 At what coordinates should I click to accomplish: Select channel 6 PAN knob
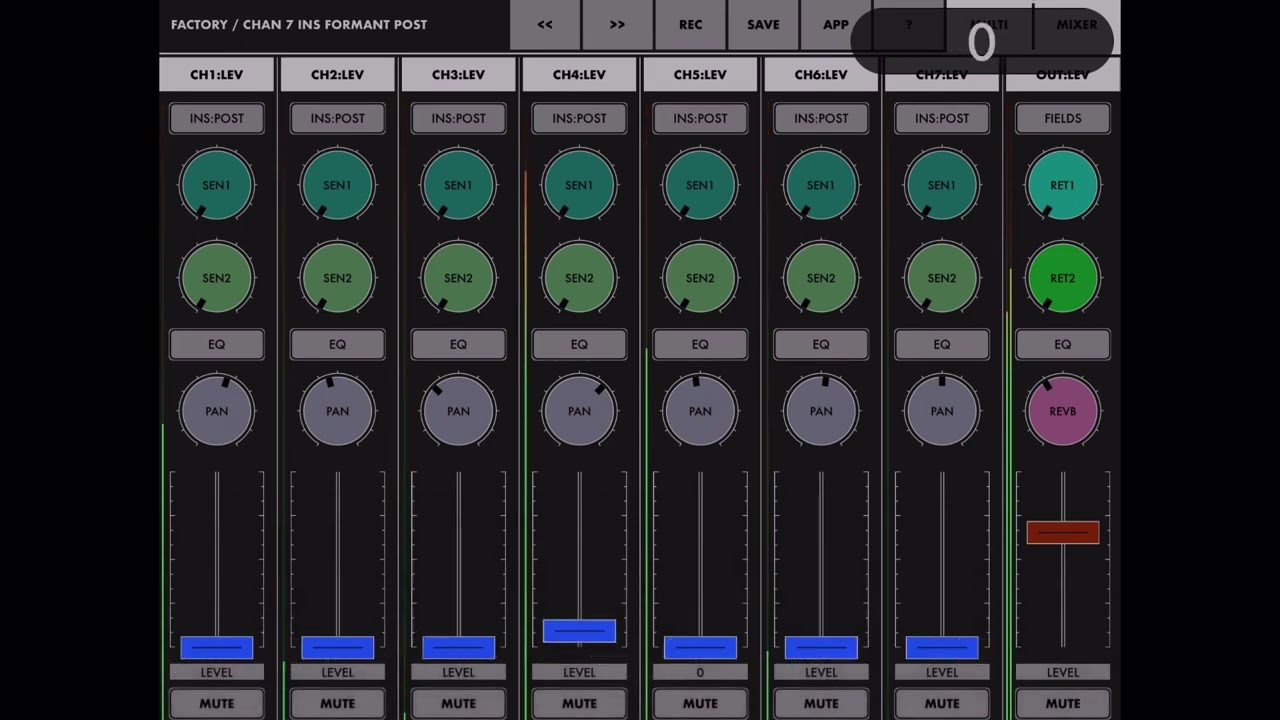821,411
